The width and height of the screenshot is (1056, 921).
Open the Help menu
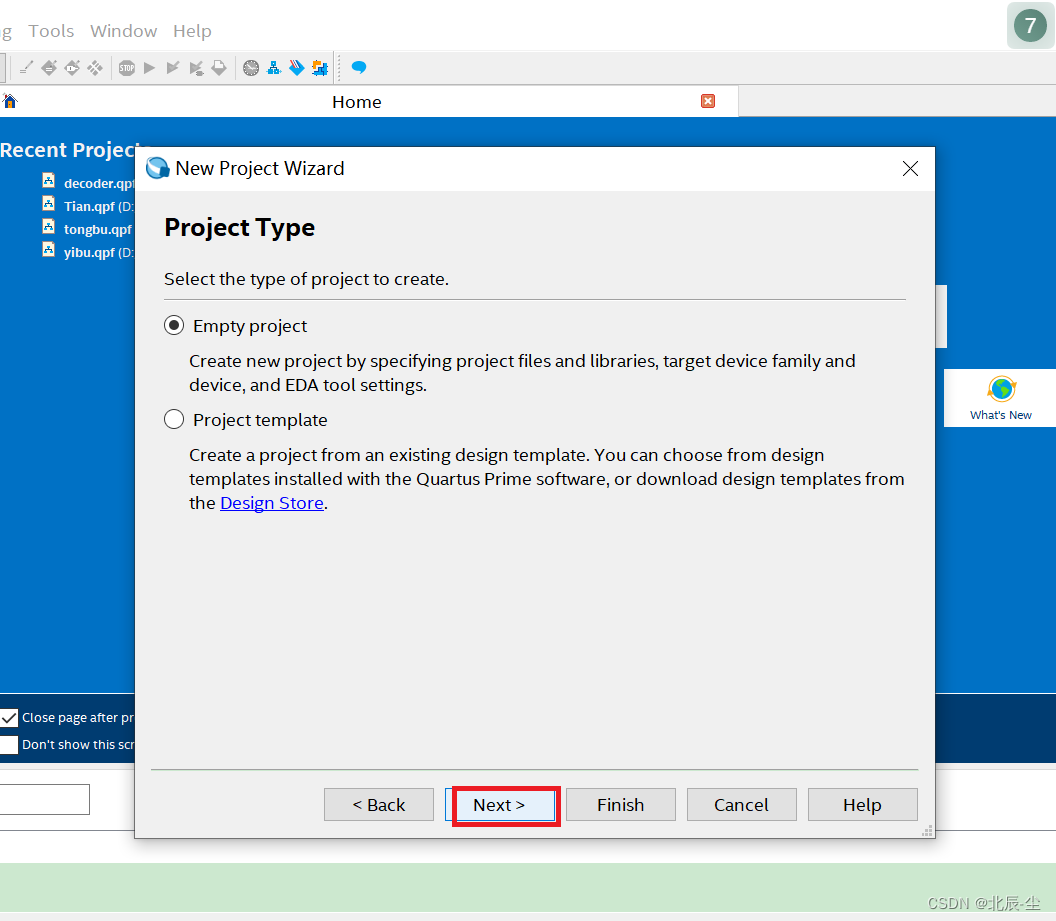point(192,31)
